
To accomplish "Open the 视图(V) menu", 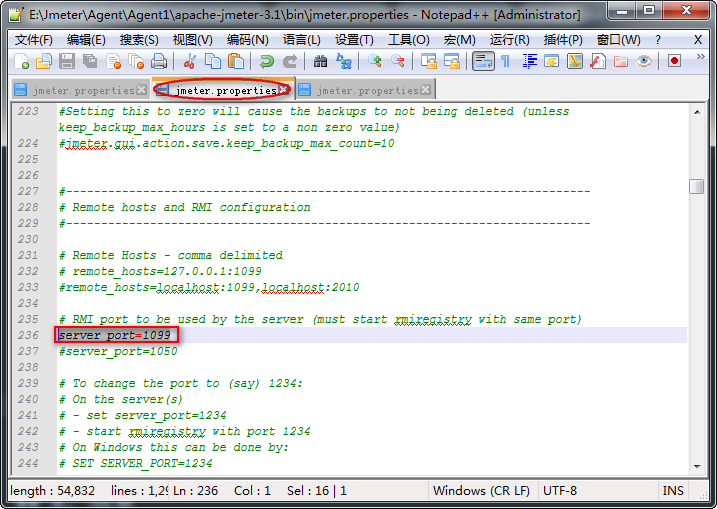I will 193,40.
